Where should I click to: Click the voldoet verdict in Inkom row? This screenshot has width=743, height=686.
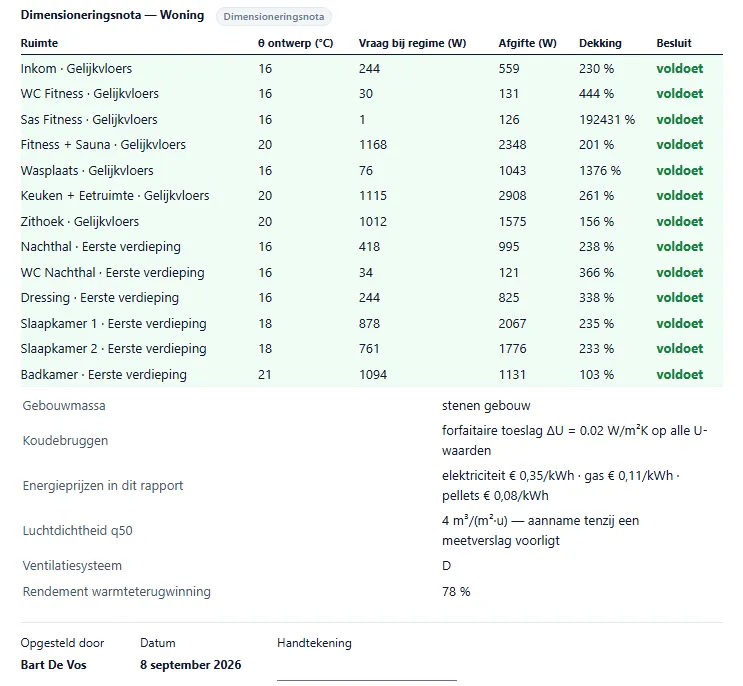pos(680,69)
